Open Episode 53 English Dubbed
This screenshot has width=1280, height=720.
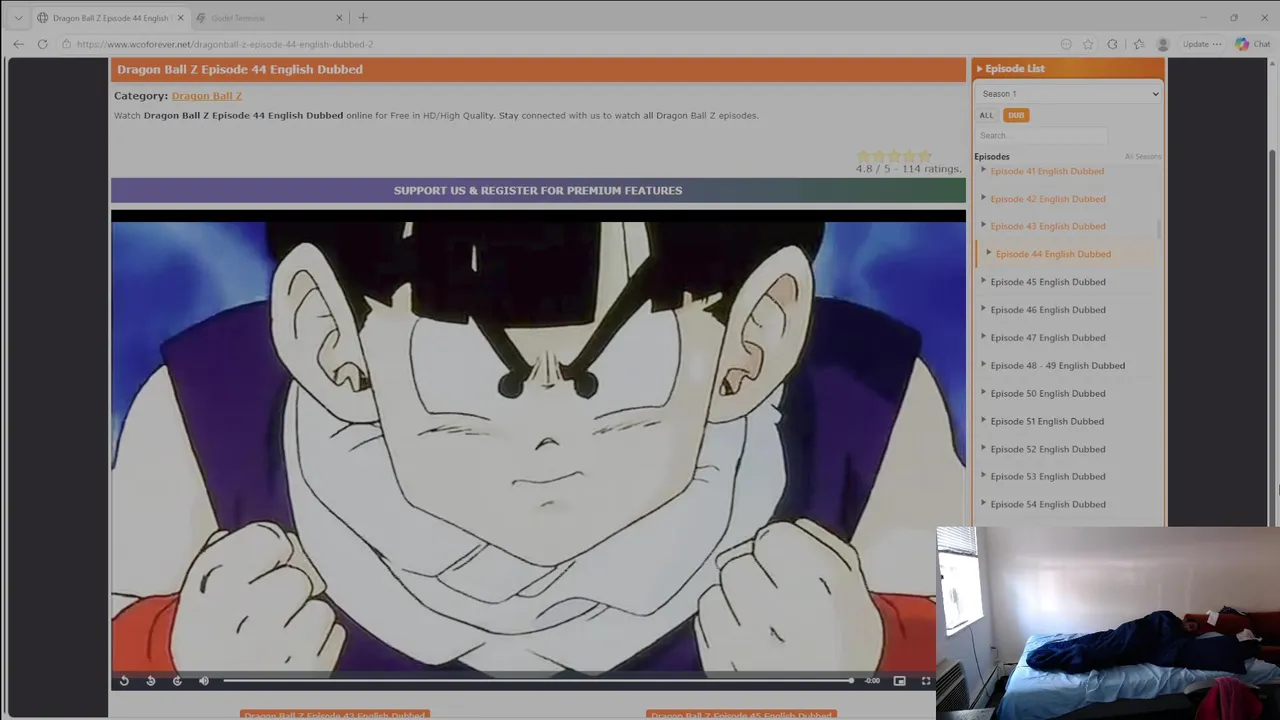click(x=1047, y=476)
